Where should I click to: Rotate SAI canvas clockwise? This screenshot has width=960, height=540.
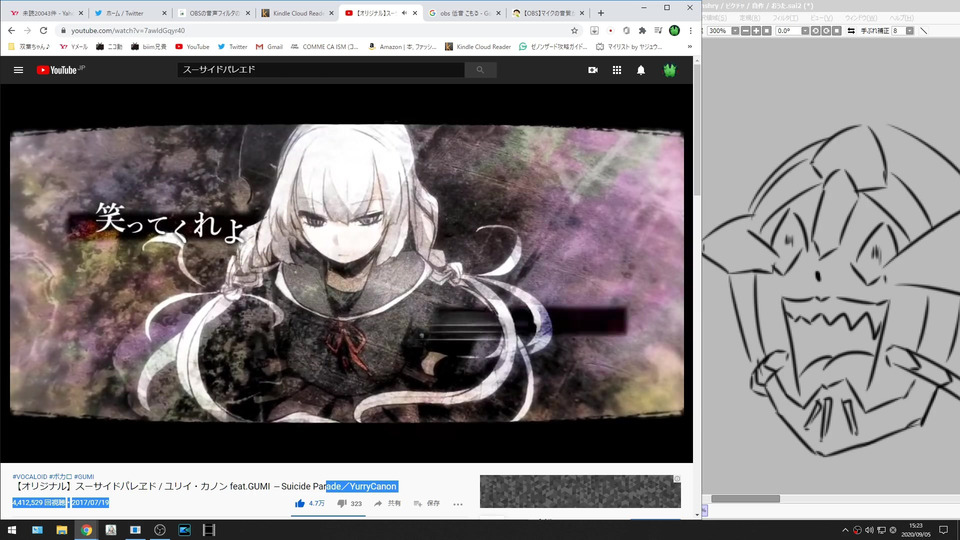pyautogui.click(x=826, y=31)
